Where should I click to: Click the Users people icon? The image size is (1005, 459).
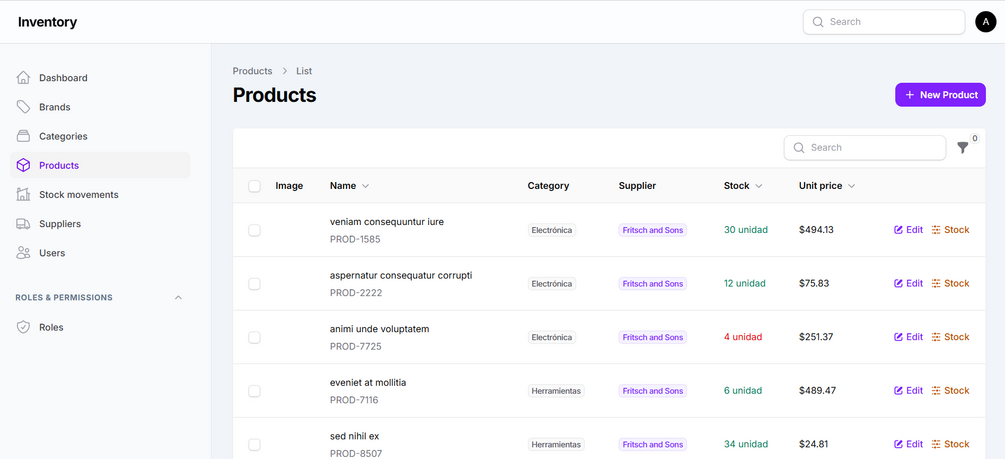[23, 253]
